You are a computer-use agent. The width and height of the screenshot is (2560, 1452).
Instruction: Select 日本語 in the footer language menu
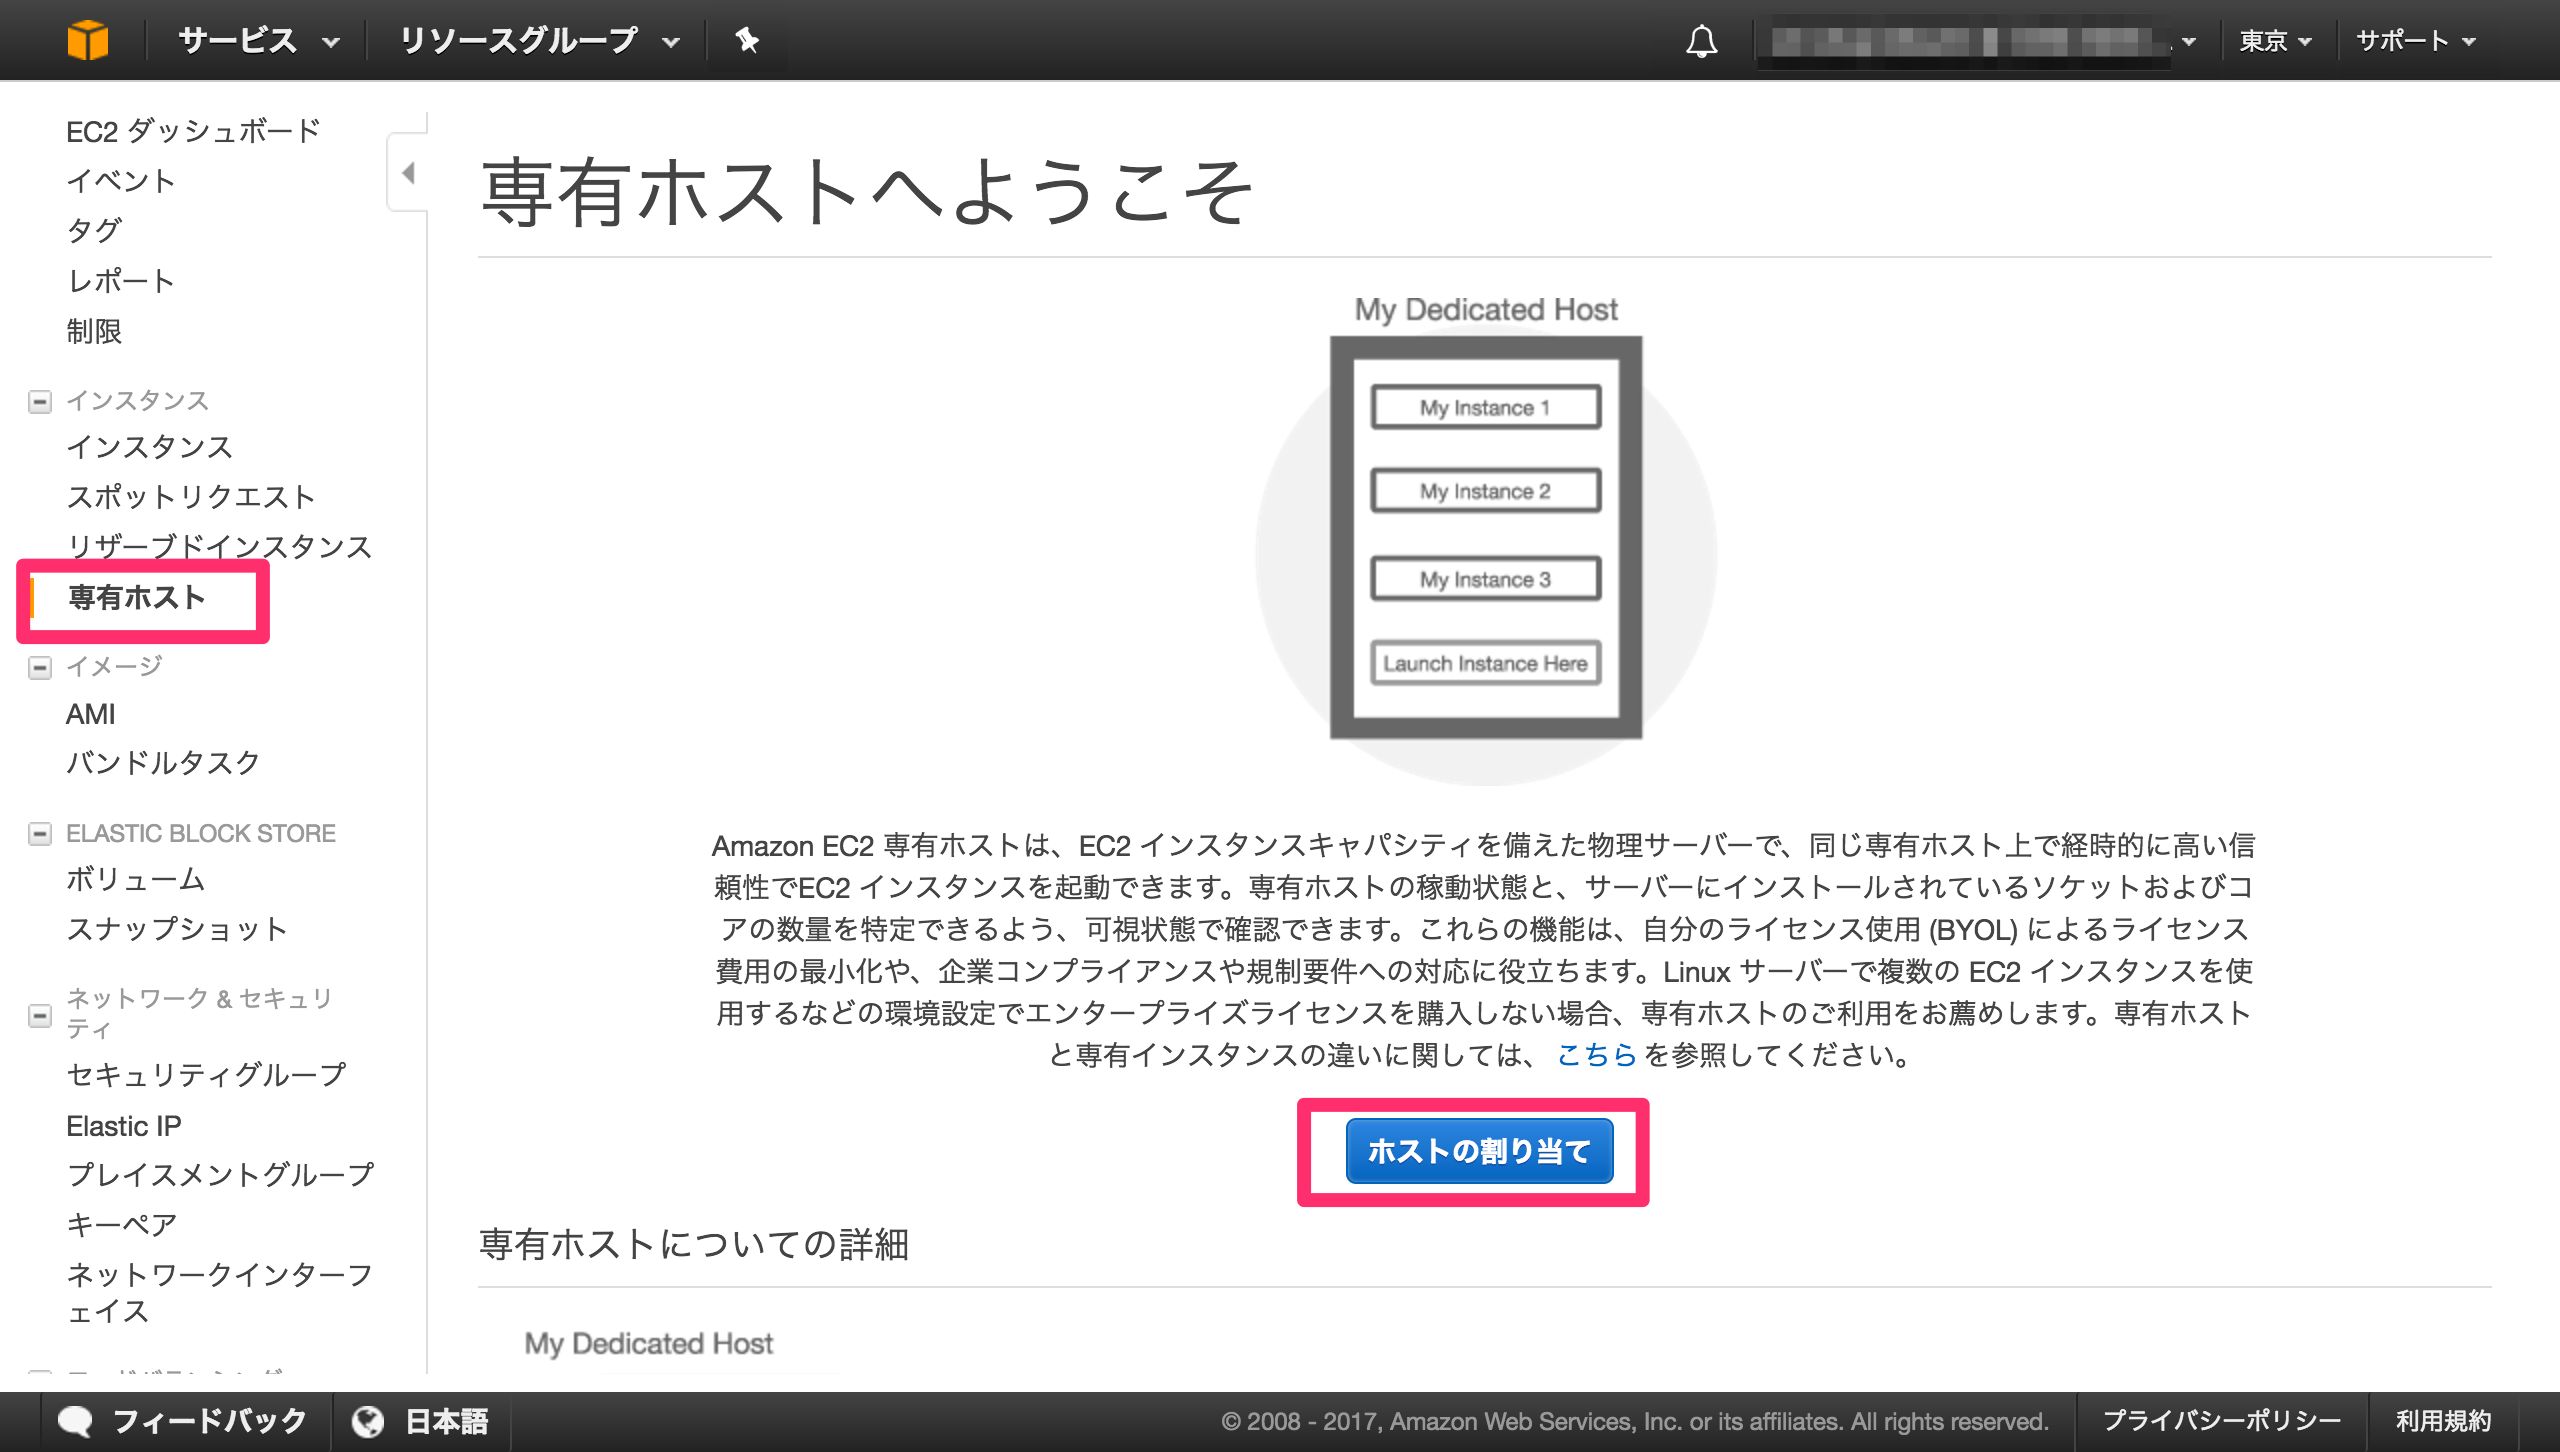pos(445,1419)
